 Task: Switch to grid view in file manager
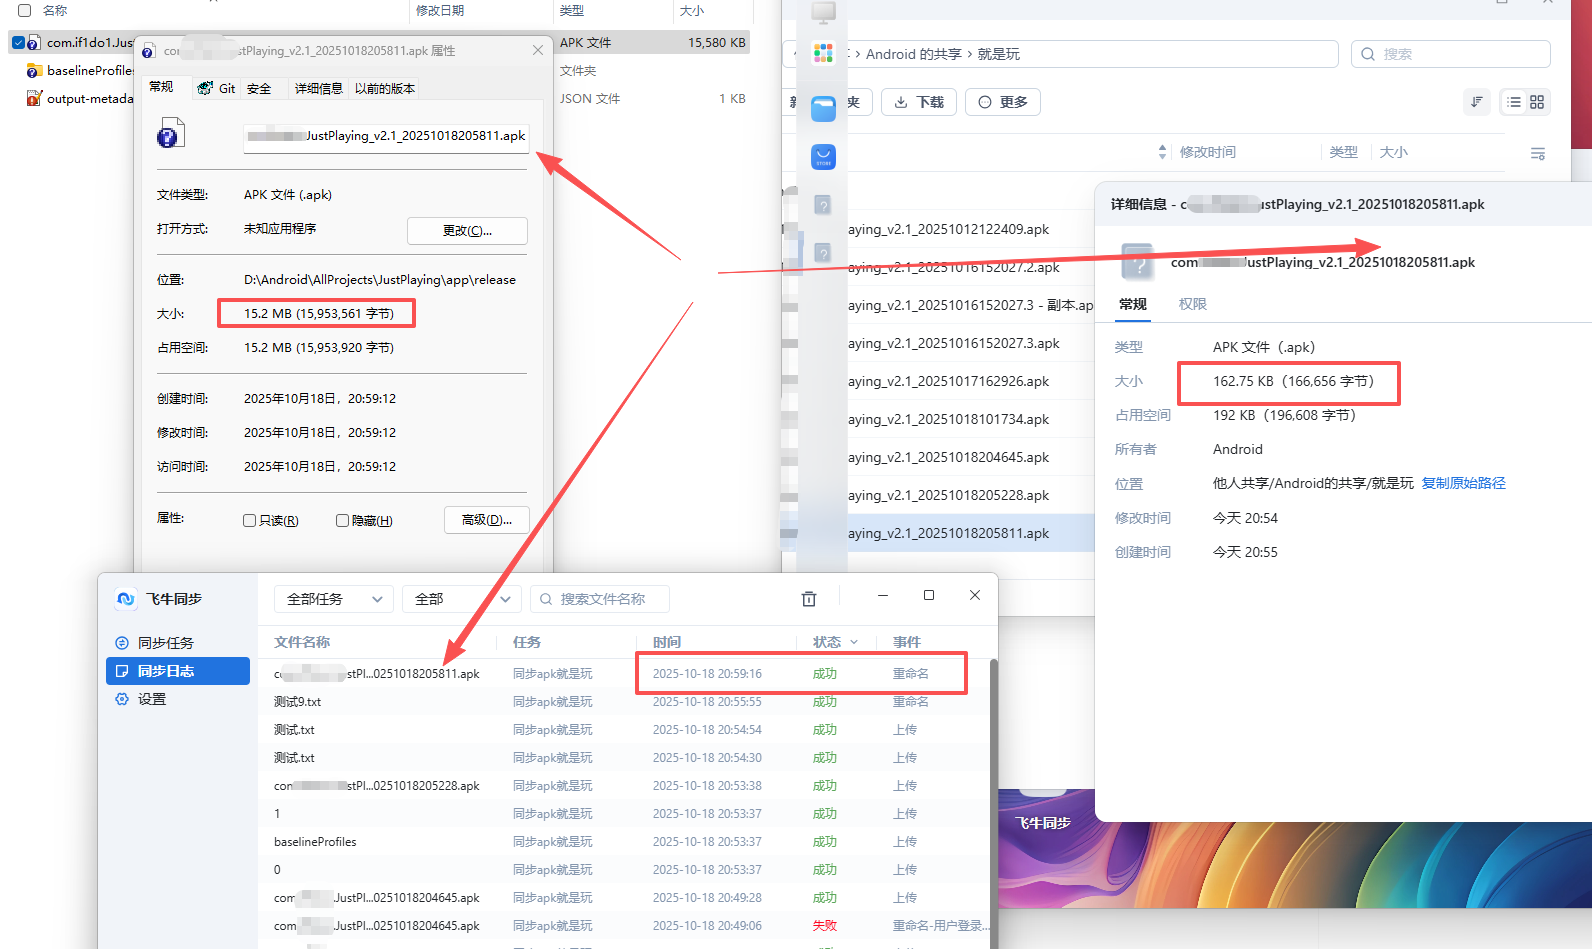[x=1537, y=102]
